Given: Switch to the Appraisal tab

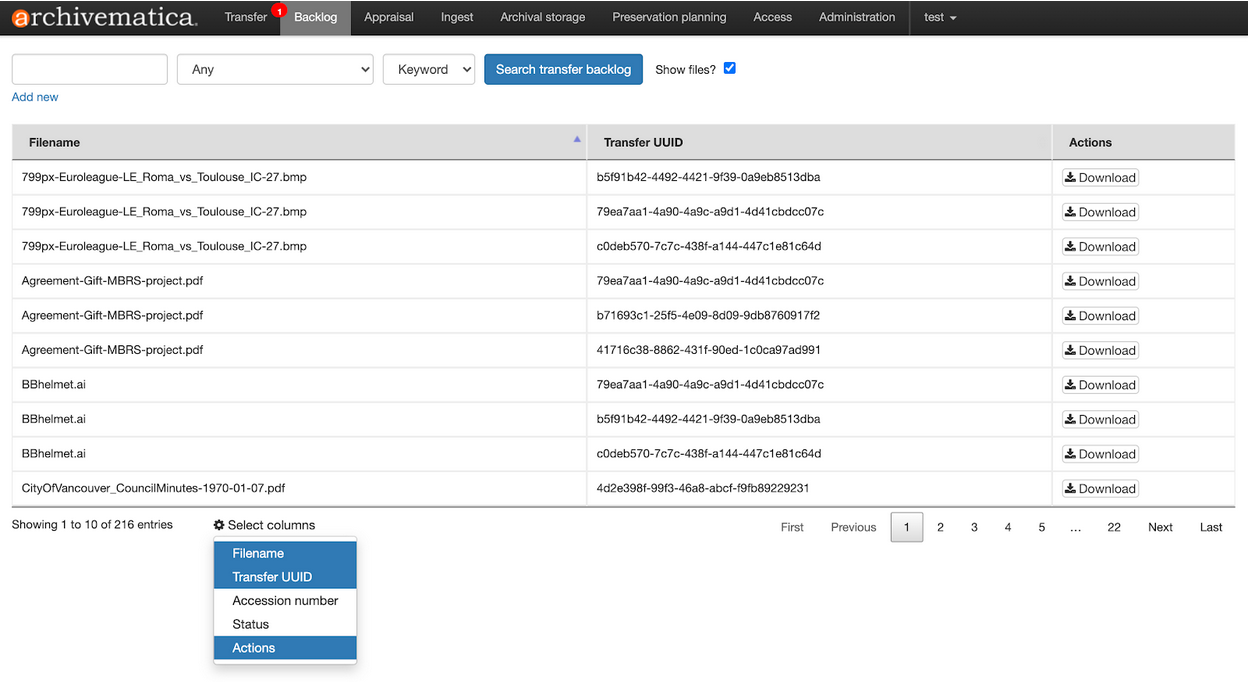Looking at the screenshot, I should [x=389, y=17].
